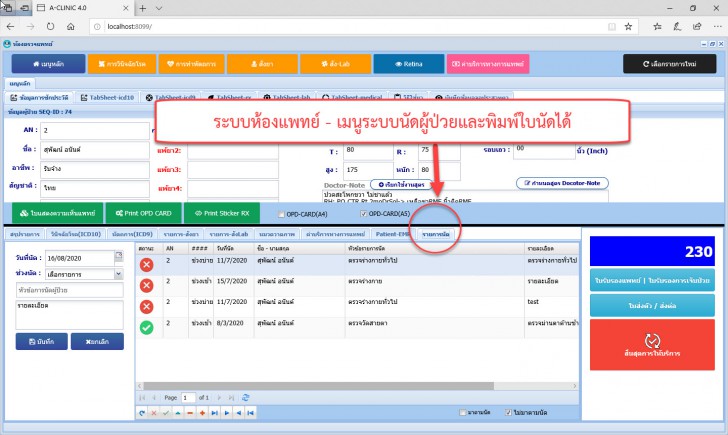Click the red end service button
The width and height of the screenshot is (728, 435).
click(x=652, y=344)
